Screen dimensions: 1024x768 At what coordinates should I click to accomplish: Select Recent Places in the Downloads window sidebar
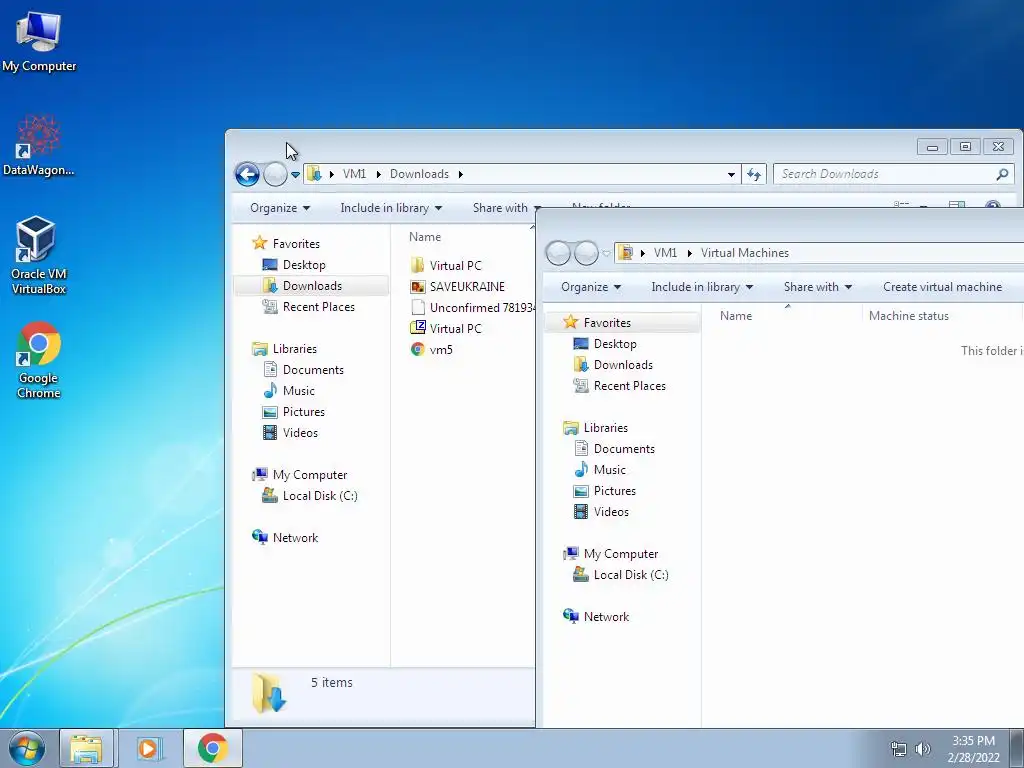pyautogui.click(x=319, y=307)
